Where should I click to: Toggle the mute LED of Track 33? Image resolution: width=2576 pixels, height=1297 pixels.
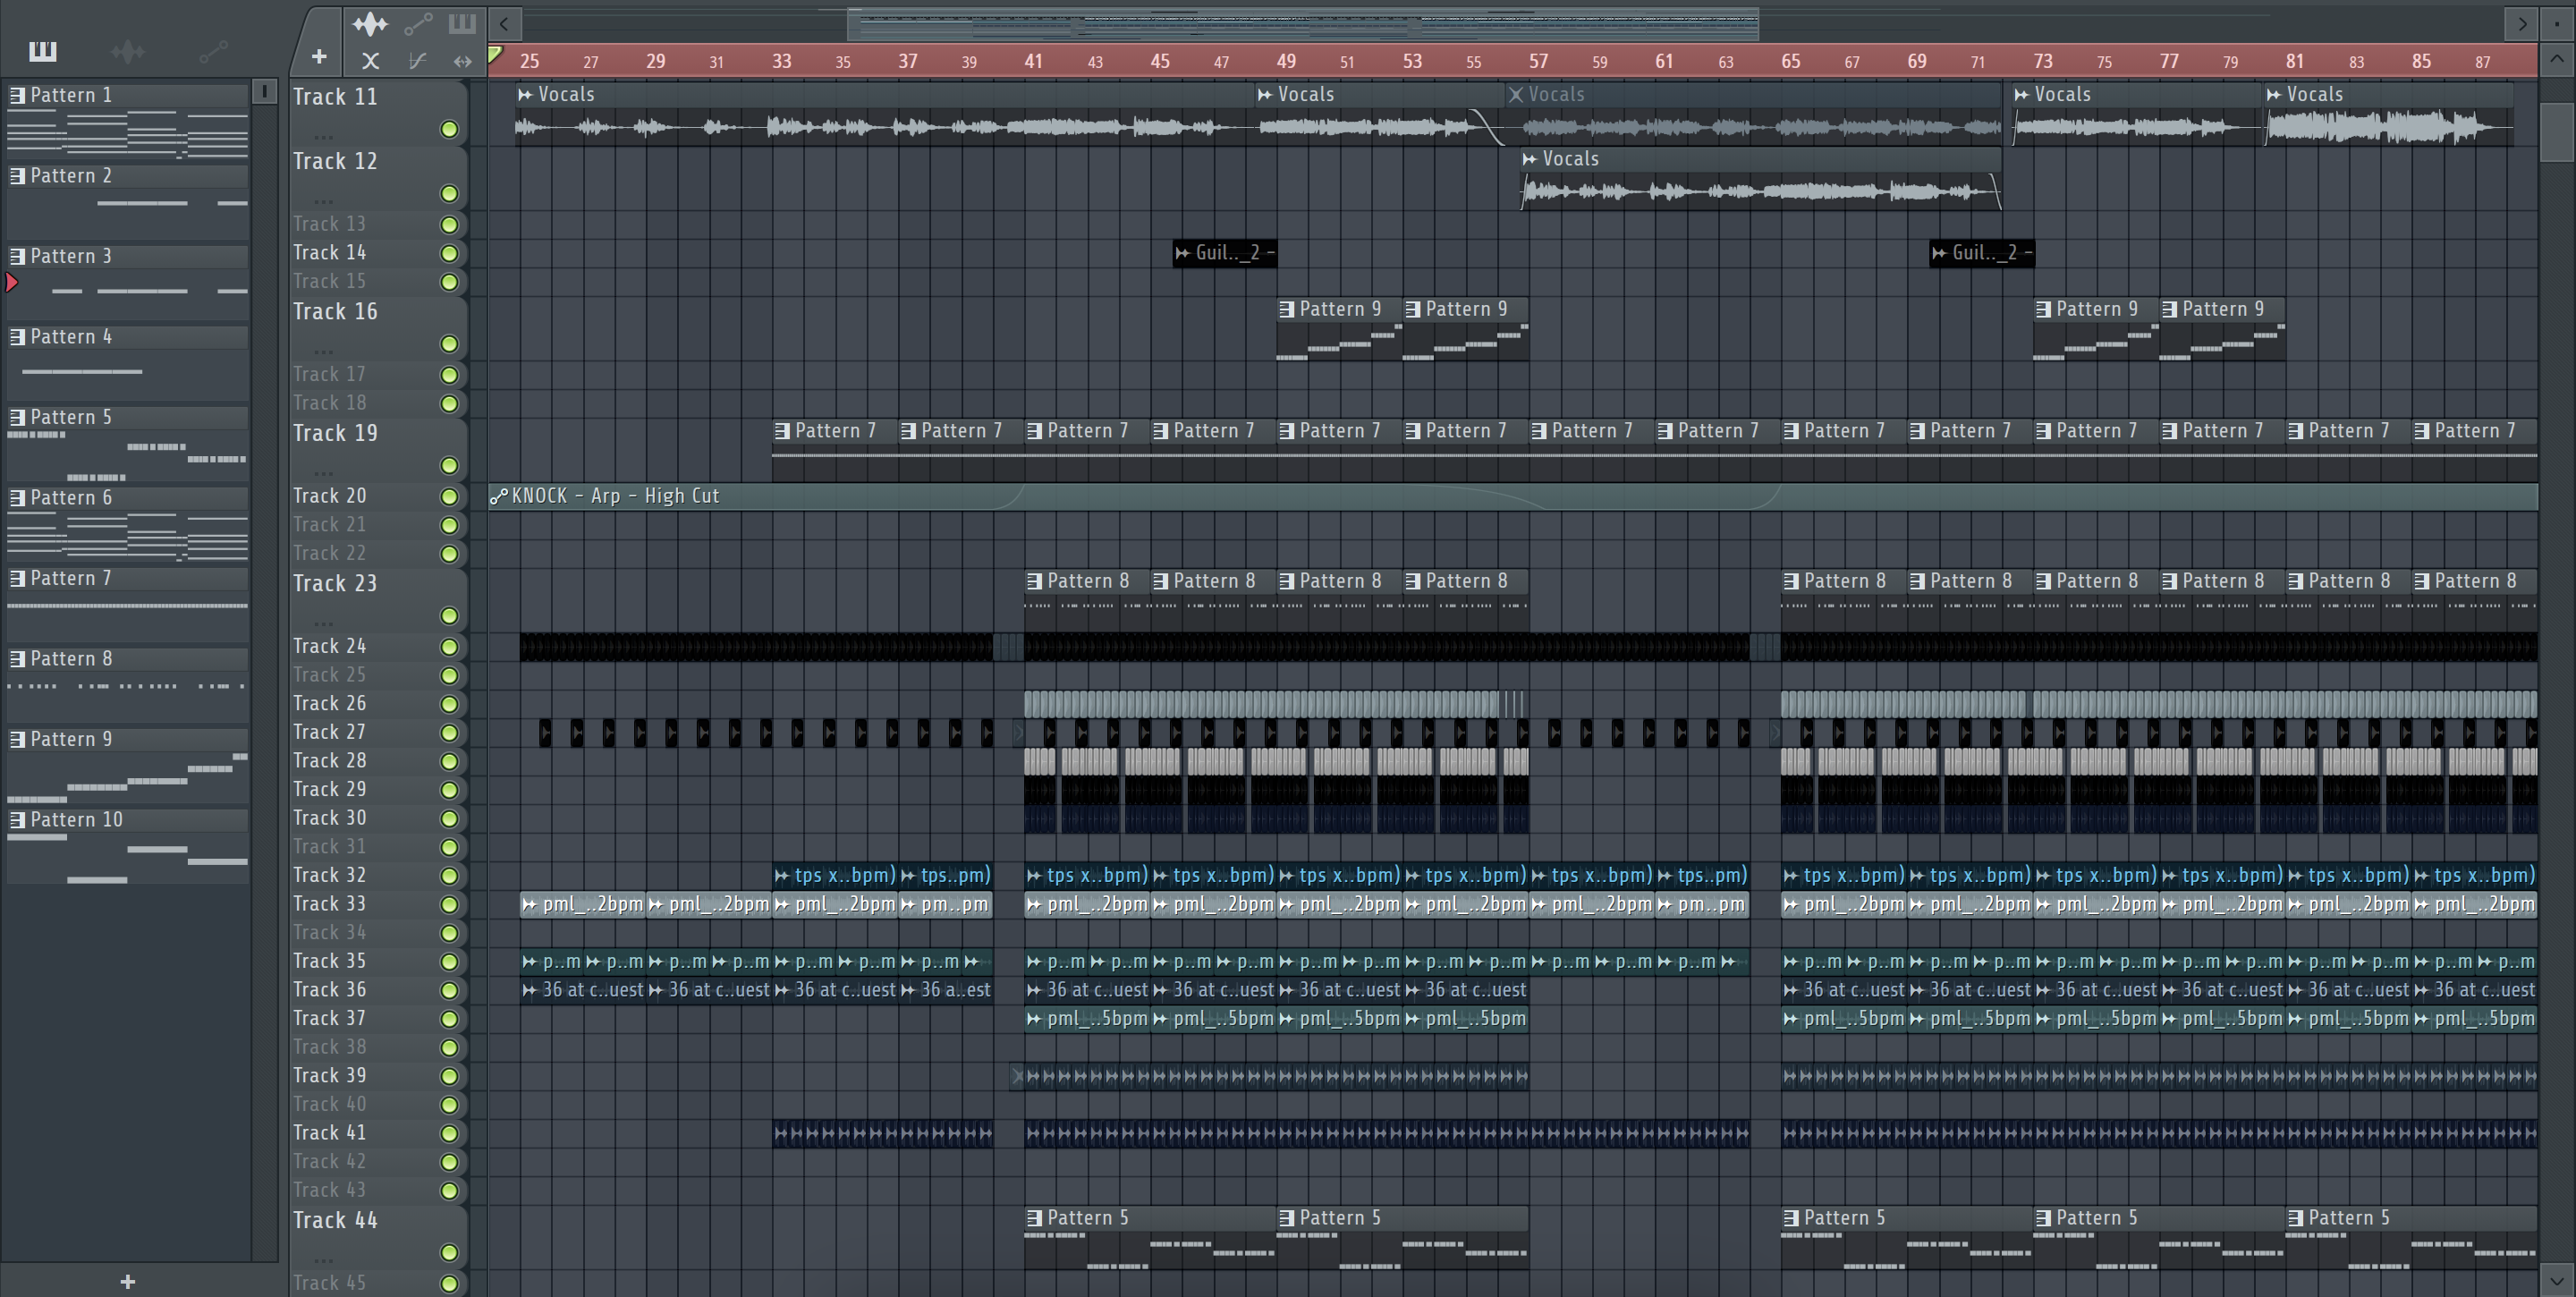pyautogui.click(x=449, y=904)
